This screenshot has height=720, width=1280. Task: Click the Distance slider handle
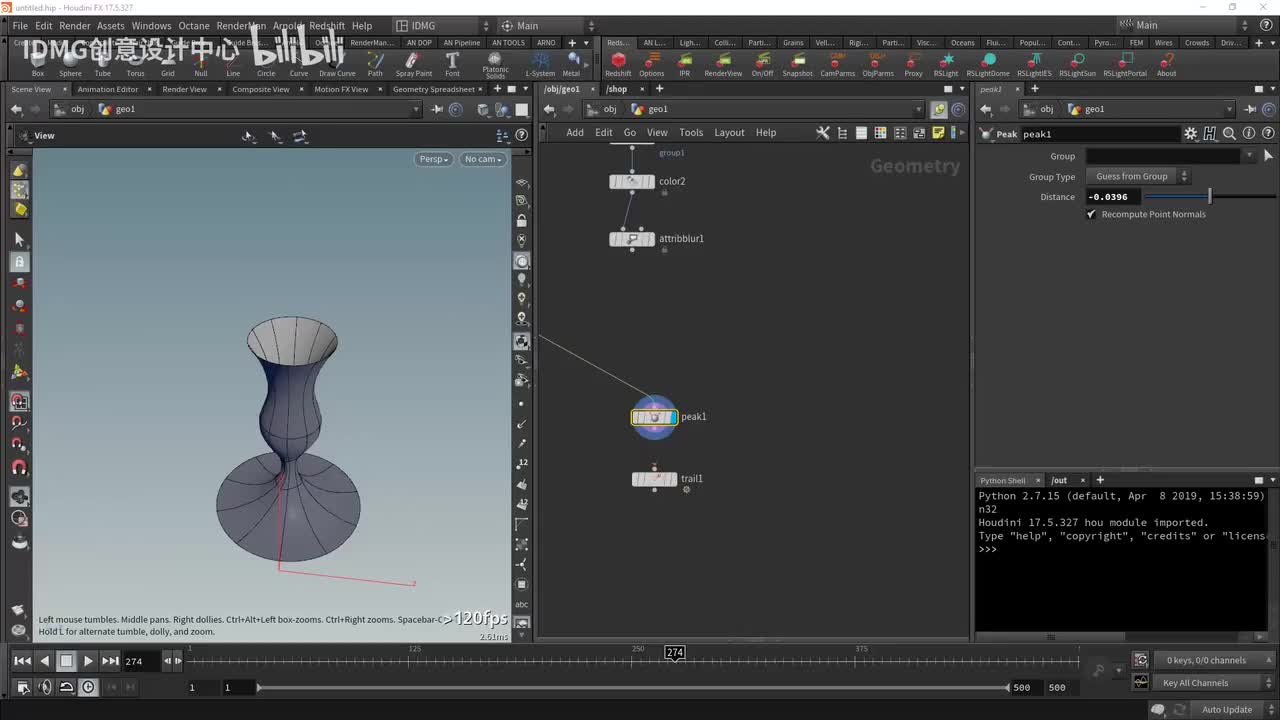pyautogui.click(x=1209, y=197)
